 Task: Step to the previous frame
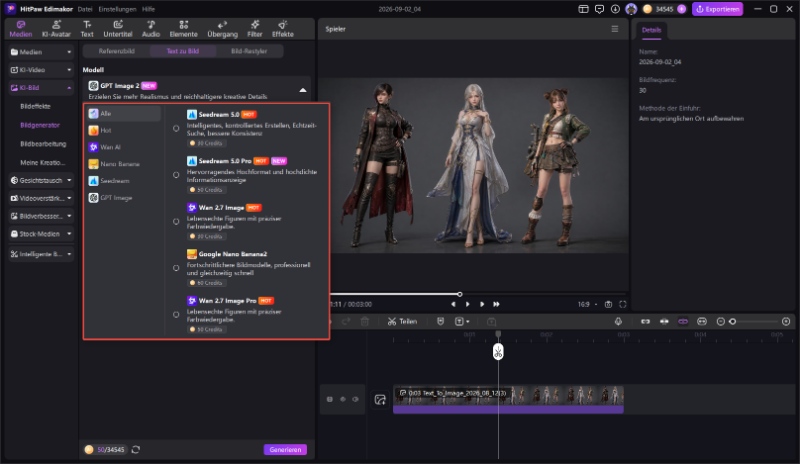(x=453, y=304)
